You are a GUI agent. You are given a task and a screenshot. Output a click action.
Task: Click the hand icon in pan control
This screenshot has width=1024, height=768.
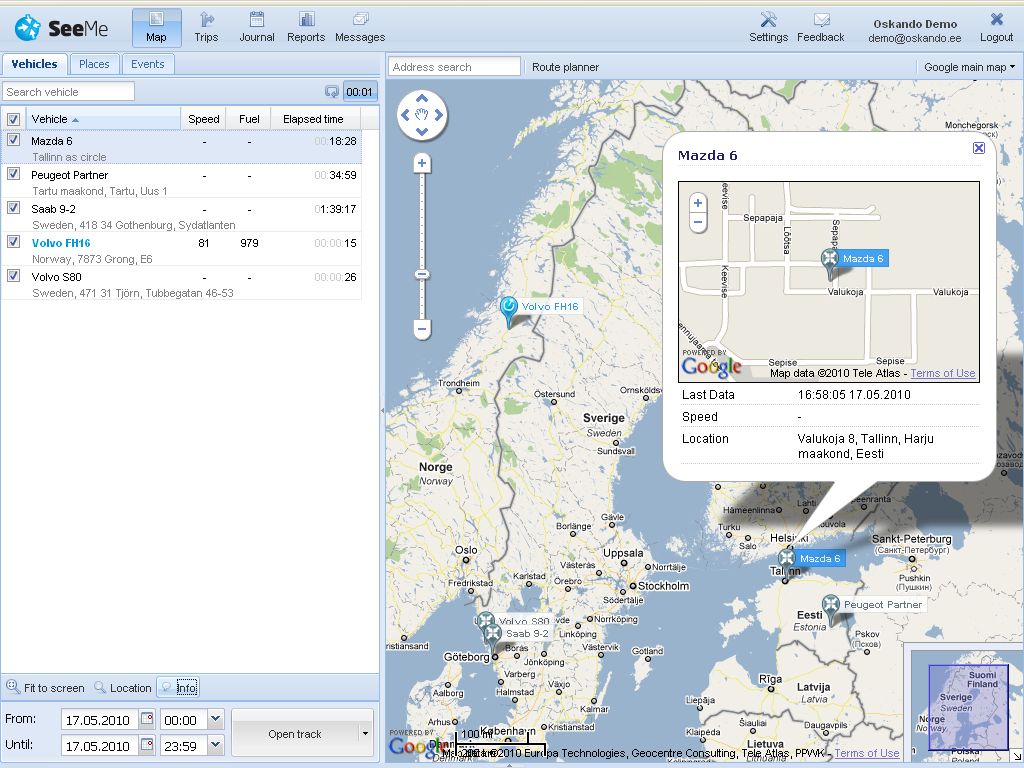[422, 115]
